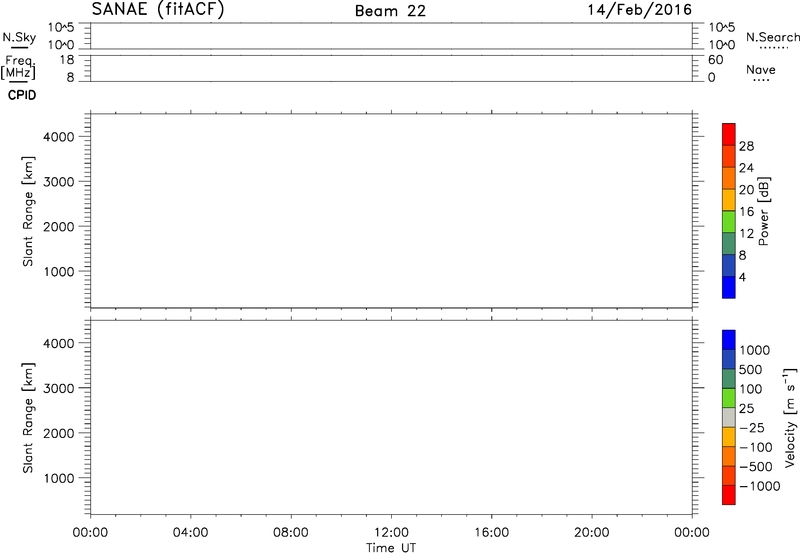Pick the blue bottom swatch of Power colorbar
The width and height of the screenshot is (800, 554).
tap(729, 288)
